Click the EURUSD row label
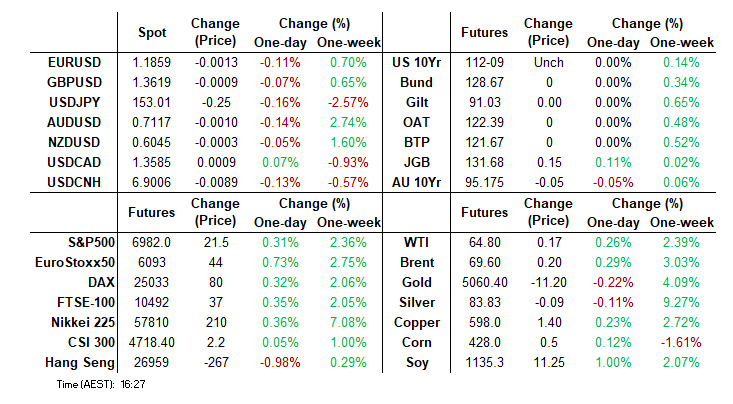This screenshot has width=733, height=404. coord(72,63)
